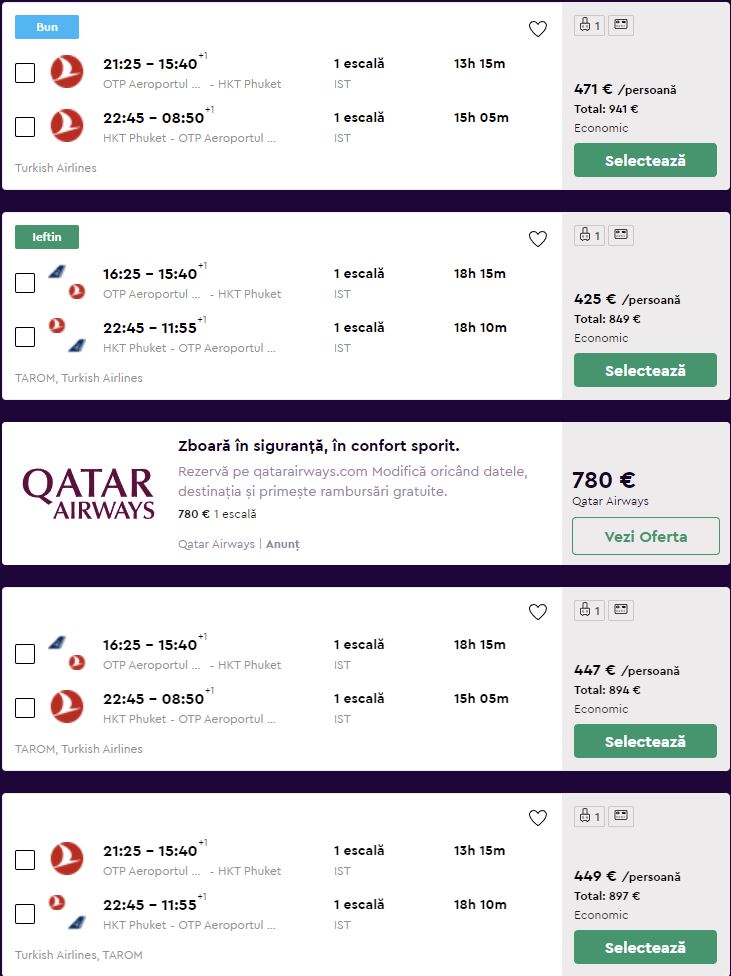The width and height of the screenshot is (731, 976).
Task: Save the 447 € flight to favorites
Action: pyautogui.click(x=538, y=612)
